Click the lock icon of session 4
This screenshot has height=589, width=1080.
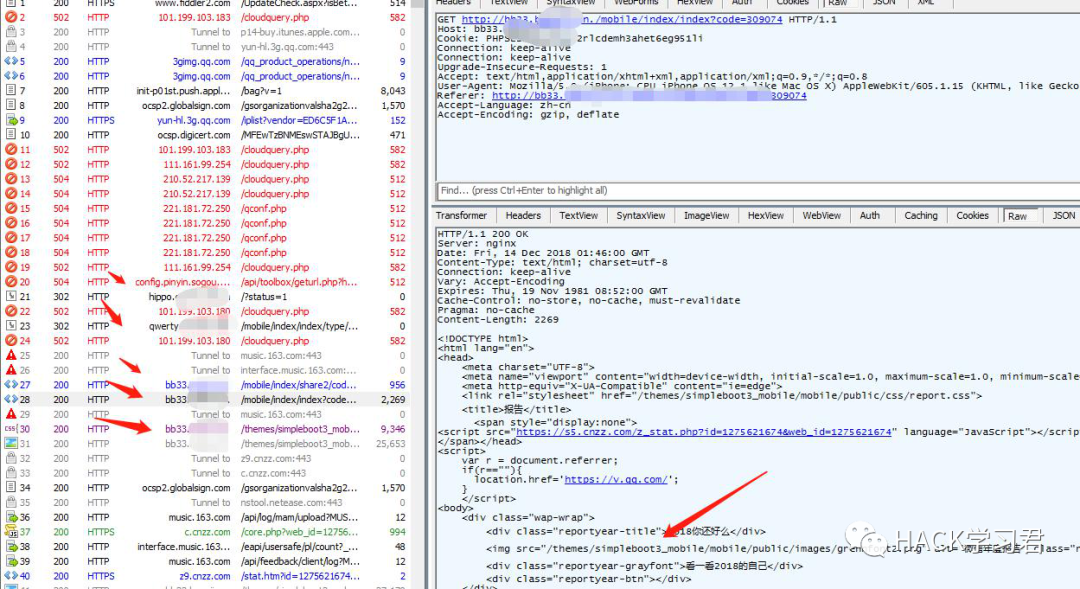pos(11,46)
